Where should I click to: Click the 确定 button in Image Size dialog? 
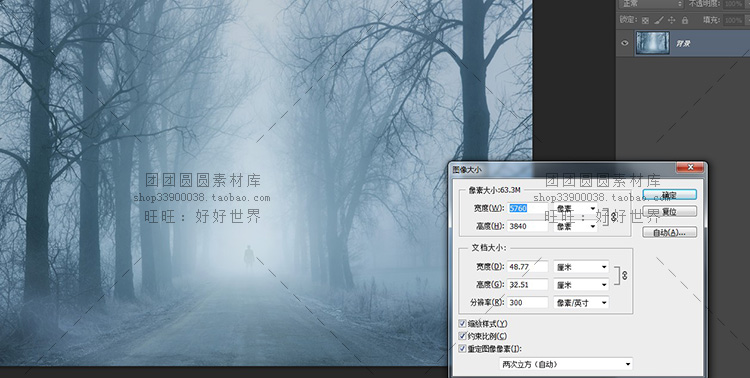(x=669, y=195)
